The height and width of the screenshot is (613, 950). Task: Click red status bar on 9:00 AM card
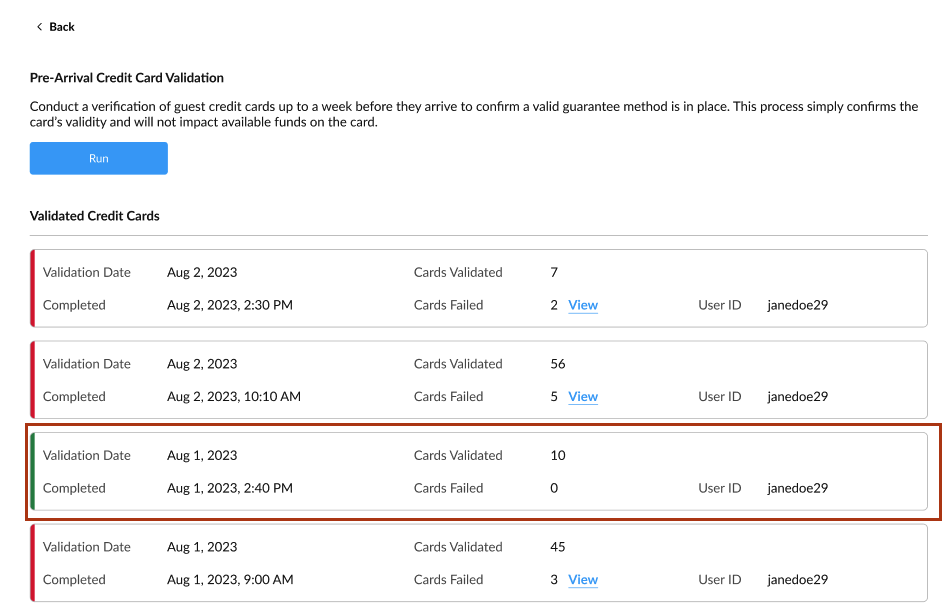[33, 563]
